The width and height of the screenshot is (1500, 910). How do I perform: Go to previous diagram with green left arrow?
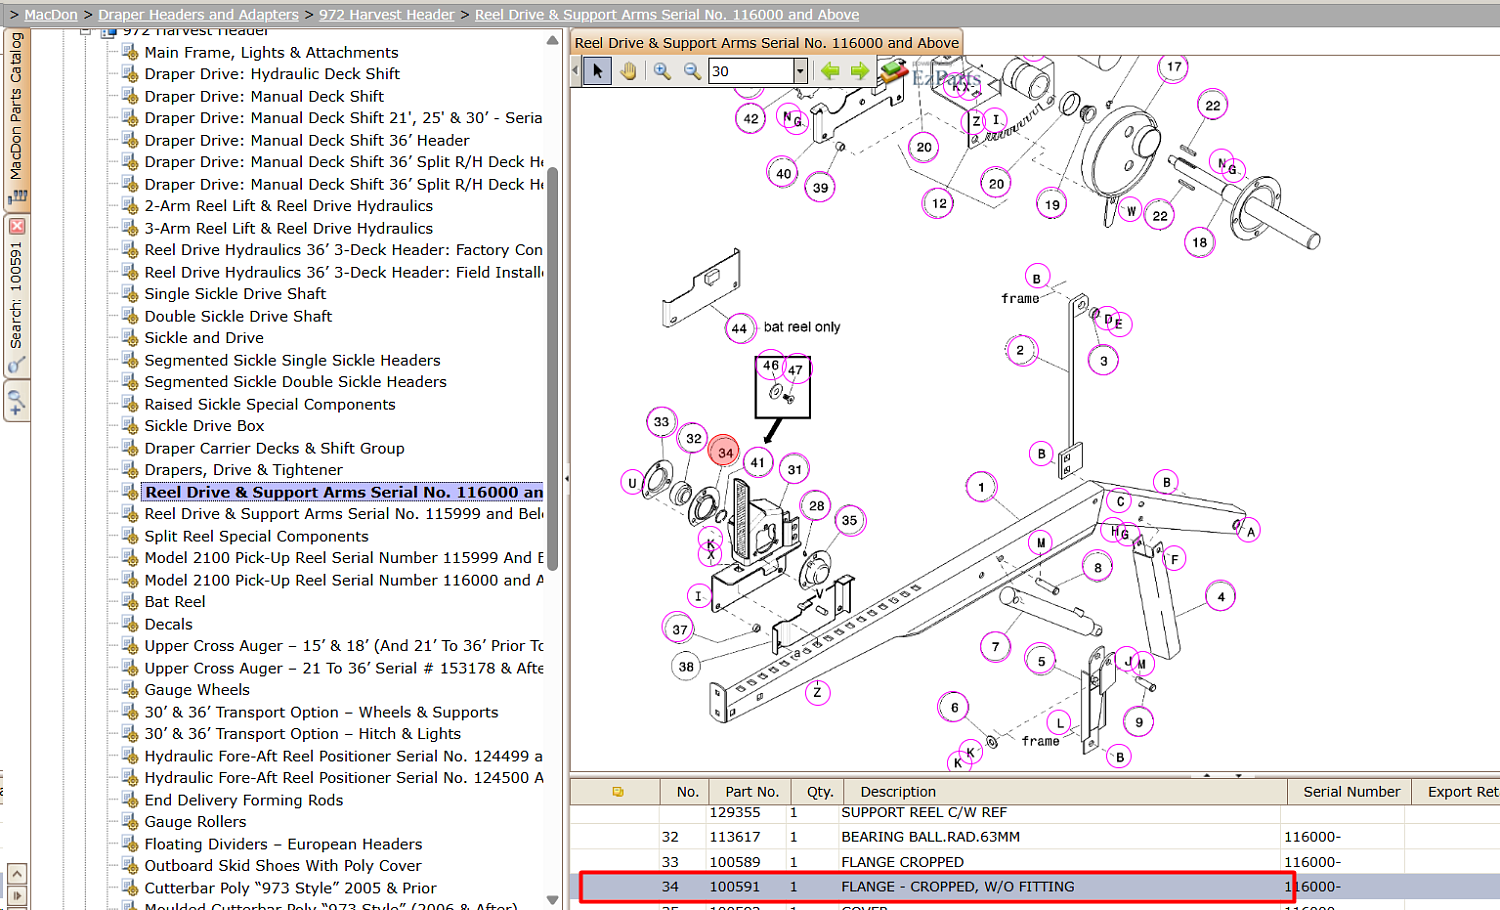click(x=830, y=71)
